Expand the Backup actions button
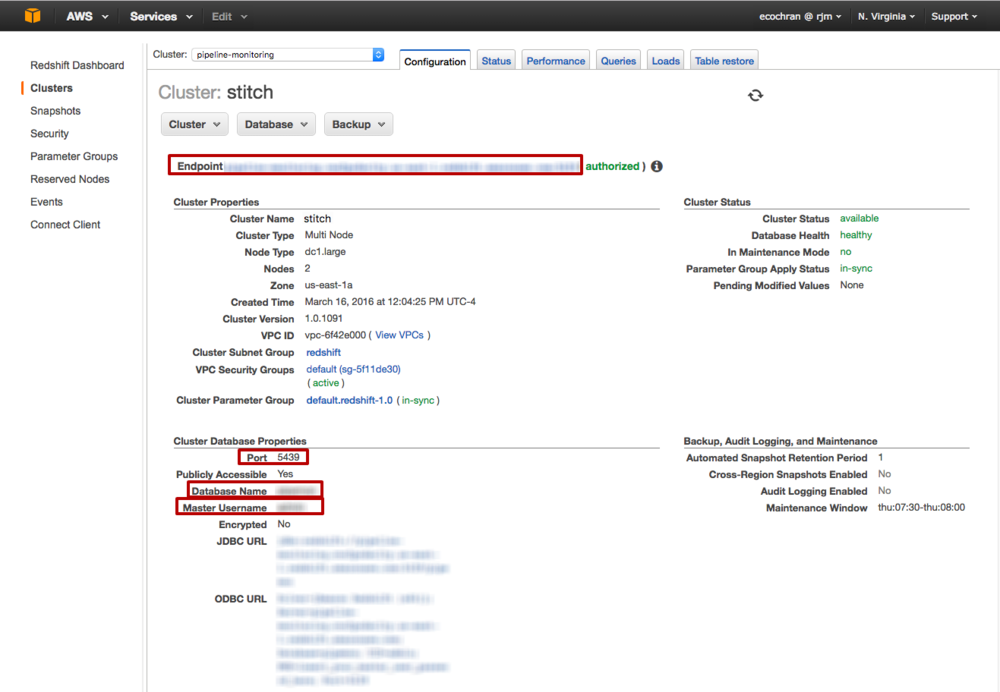Screen dimensions: 1000x692 pos(358,124)
